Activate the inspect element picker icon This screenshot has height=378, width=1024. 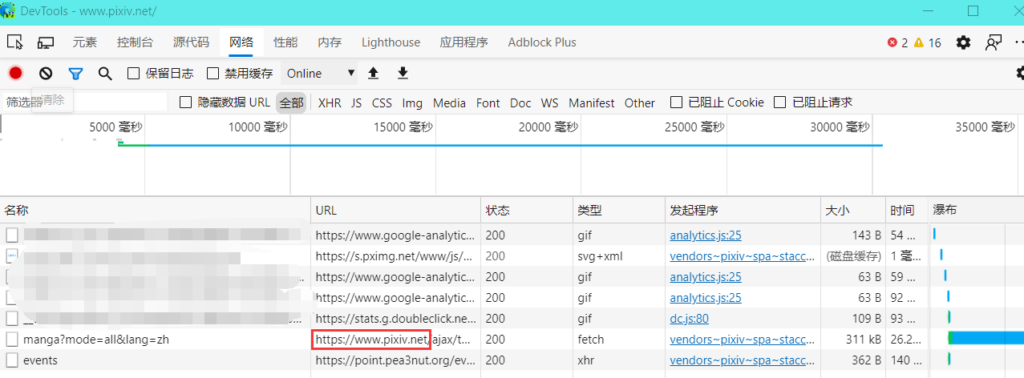(x=14, y=42)
